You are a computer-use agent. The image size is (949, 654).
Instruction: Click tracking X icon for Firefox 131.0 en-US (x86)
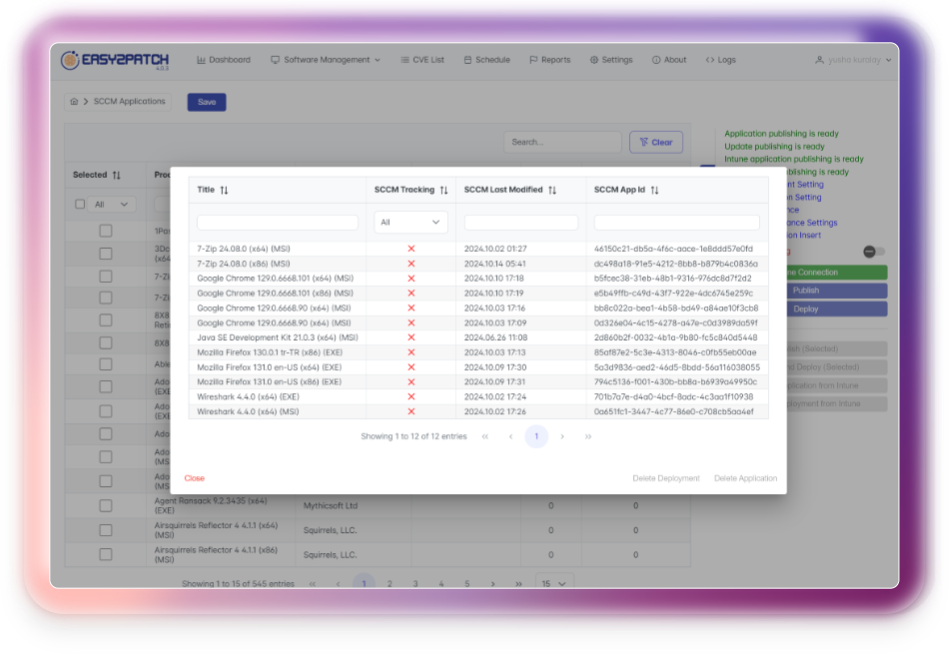coord(411,382)
